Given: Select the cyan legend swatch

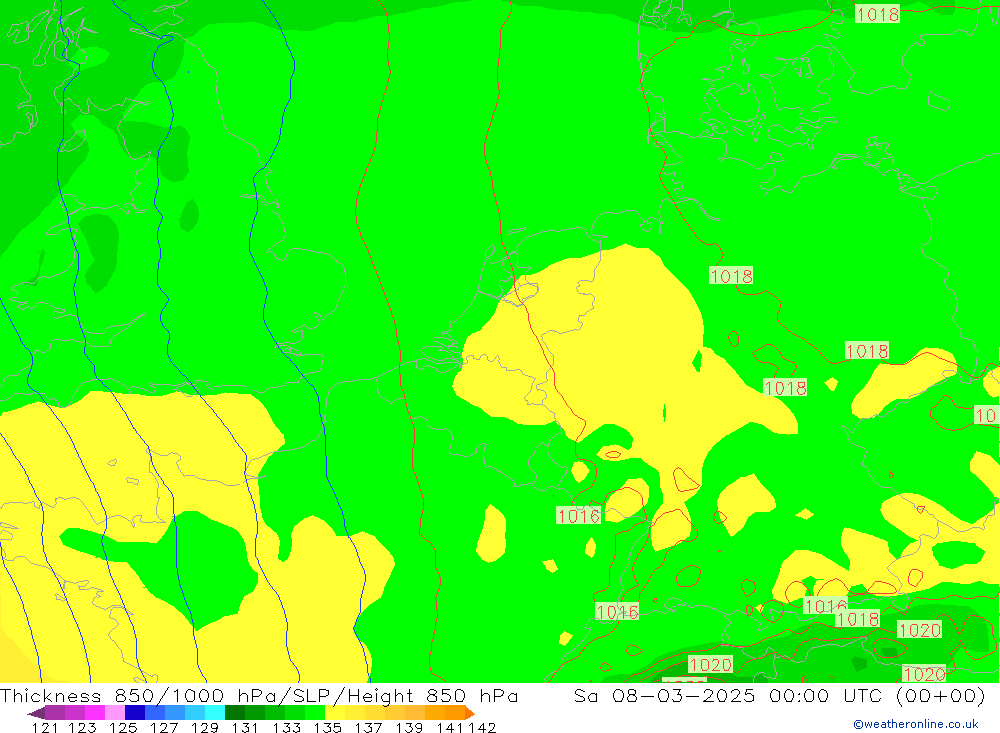Looking at the screenshot, I should 215,713.
